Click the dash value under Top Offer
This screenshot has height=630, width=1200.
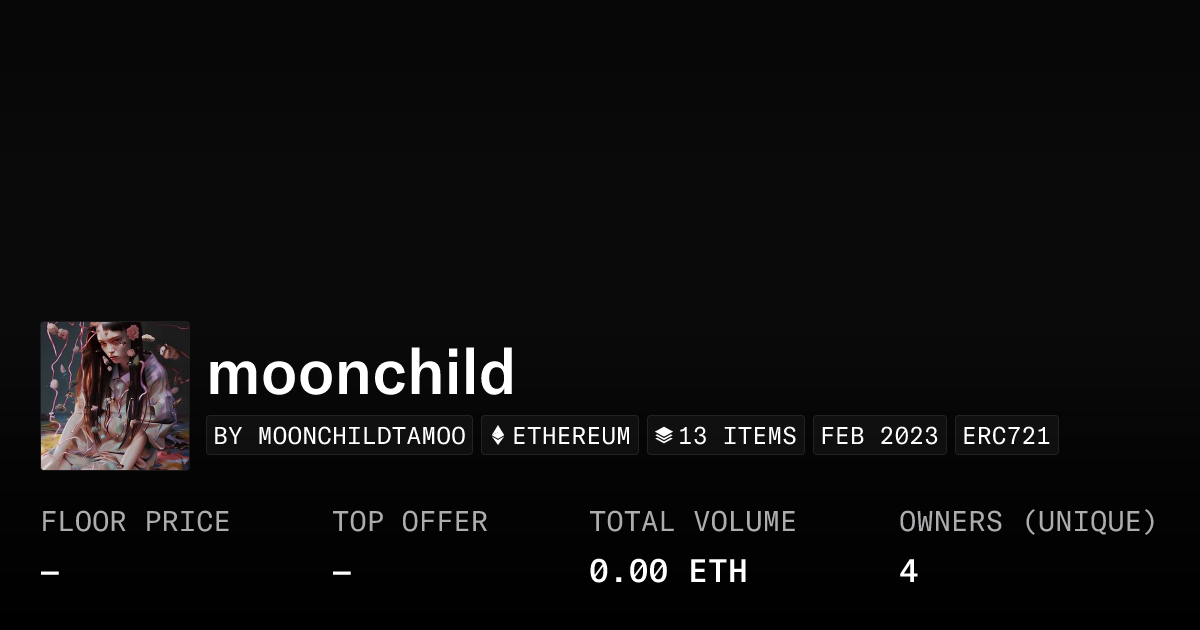(342, 572)
